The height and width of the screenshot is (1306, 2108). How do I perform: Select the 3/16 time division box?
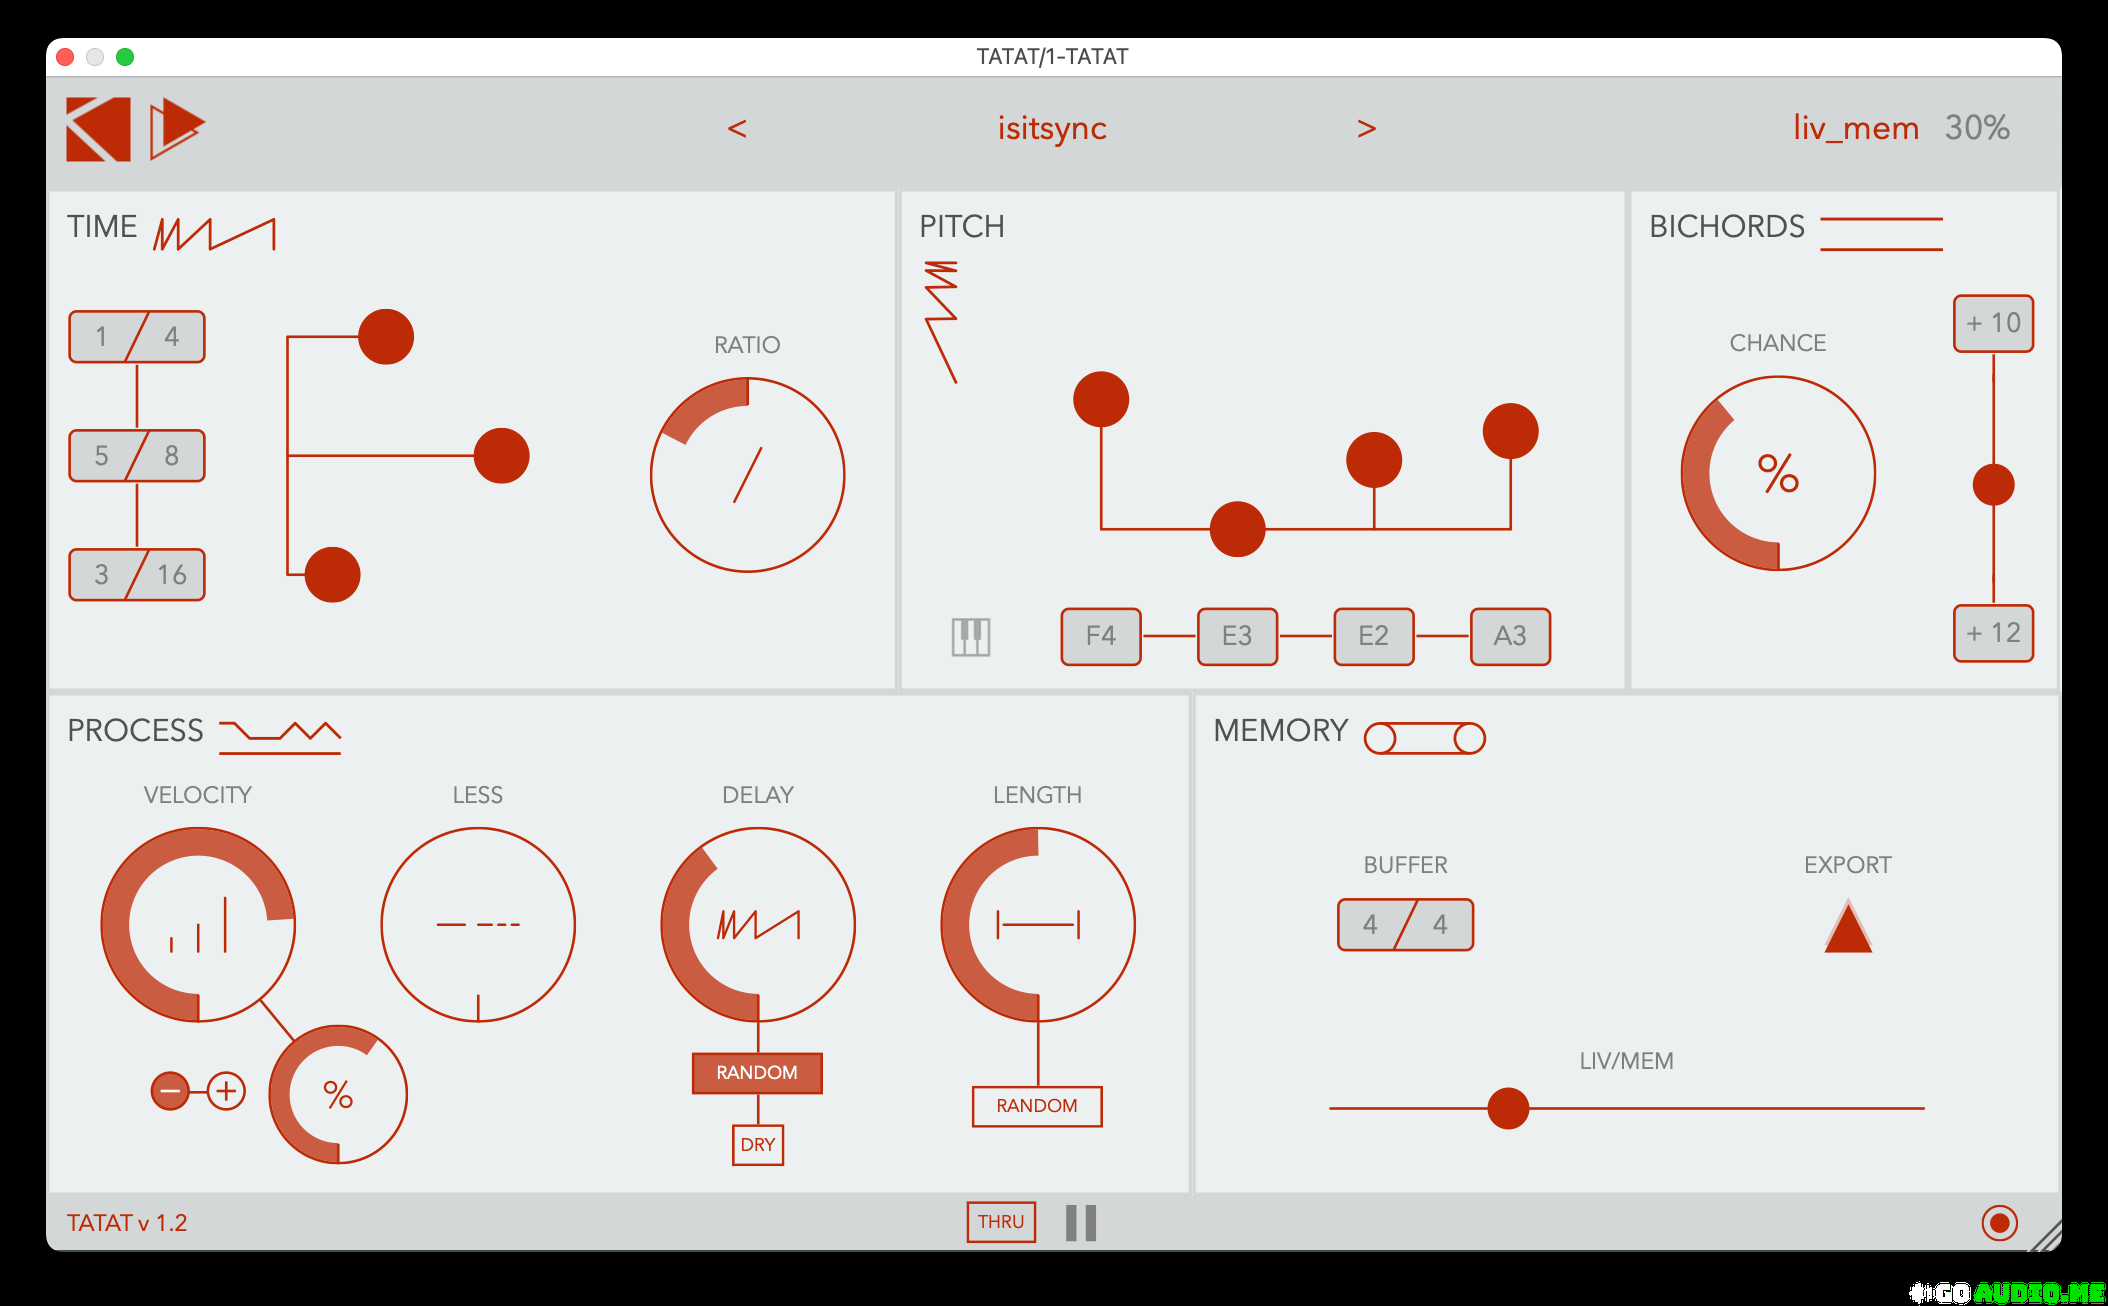pos(137,575)
